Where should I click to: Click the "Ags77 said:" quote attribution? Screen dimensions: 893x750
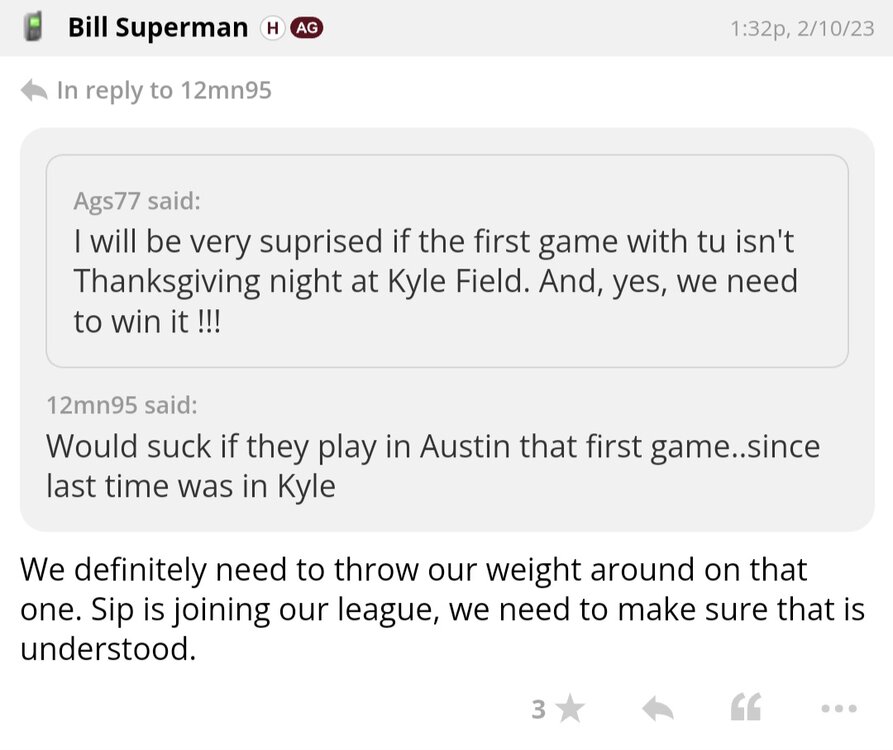coord(137,201)
